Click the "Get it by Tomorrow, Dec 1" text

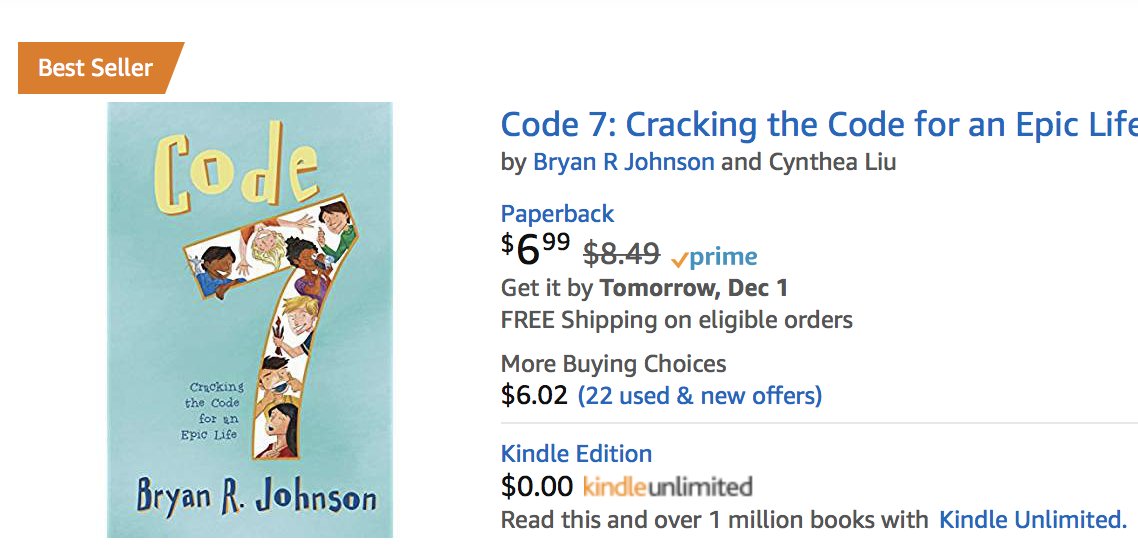[644, 288]
